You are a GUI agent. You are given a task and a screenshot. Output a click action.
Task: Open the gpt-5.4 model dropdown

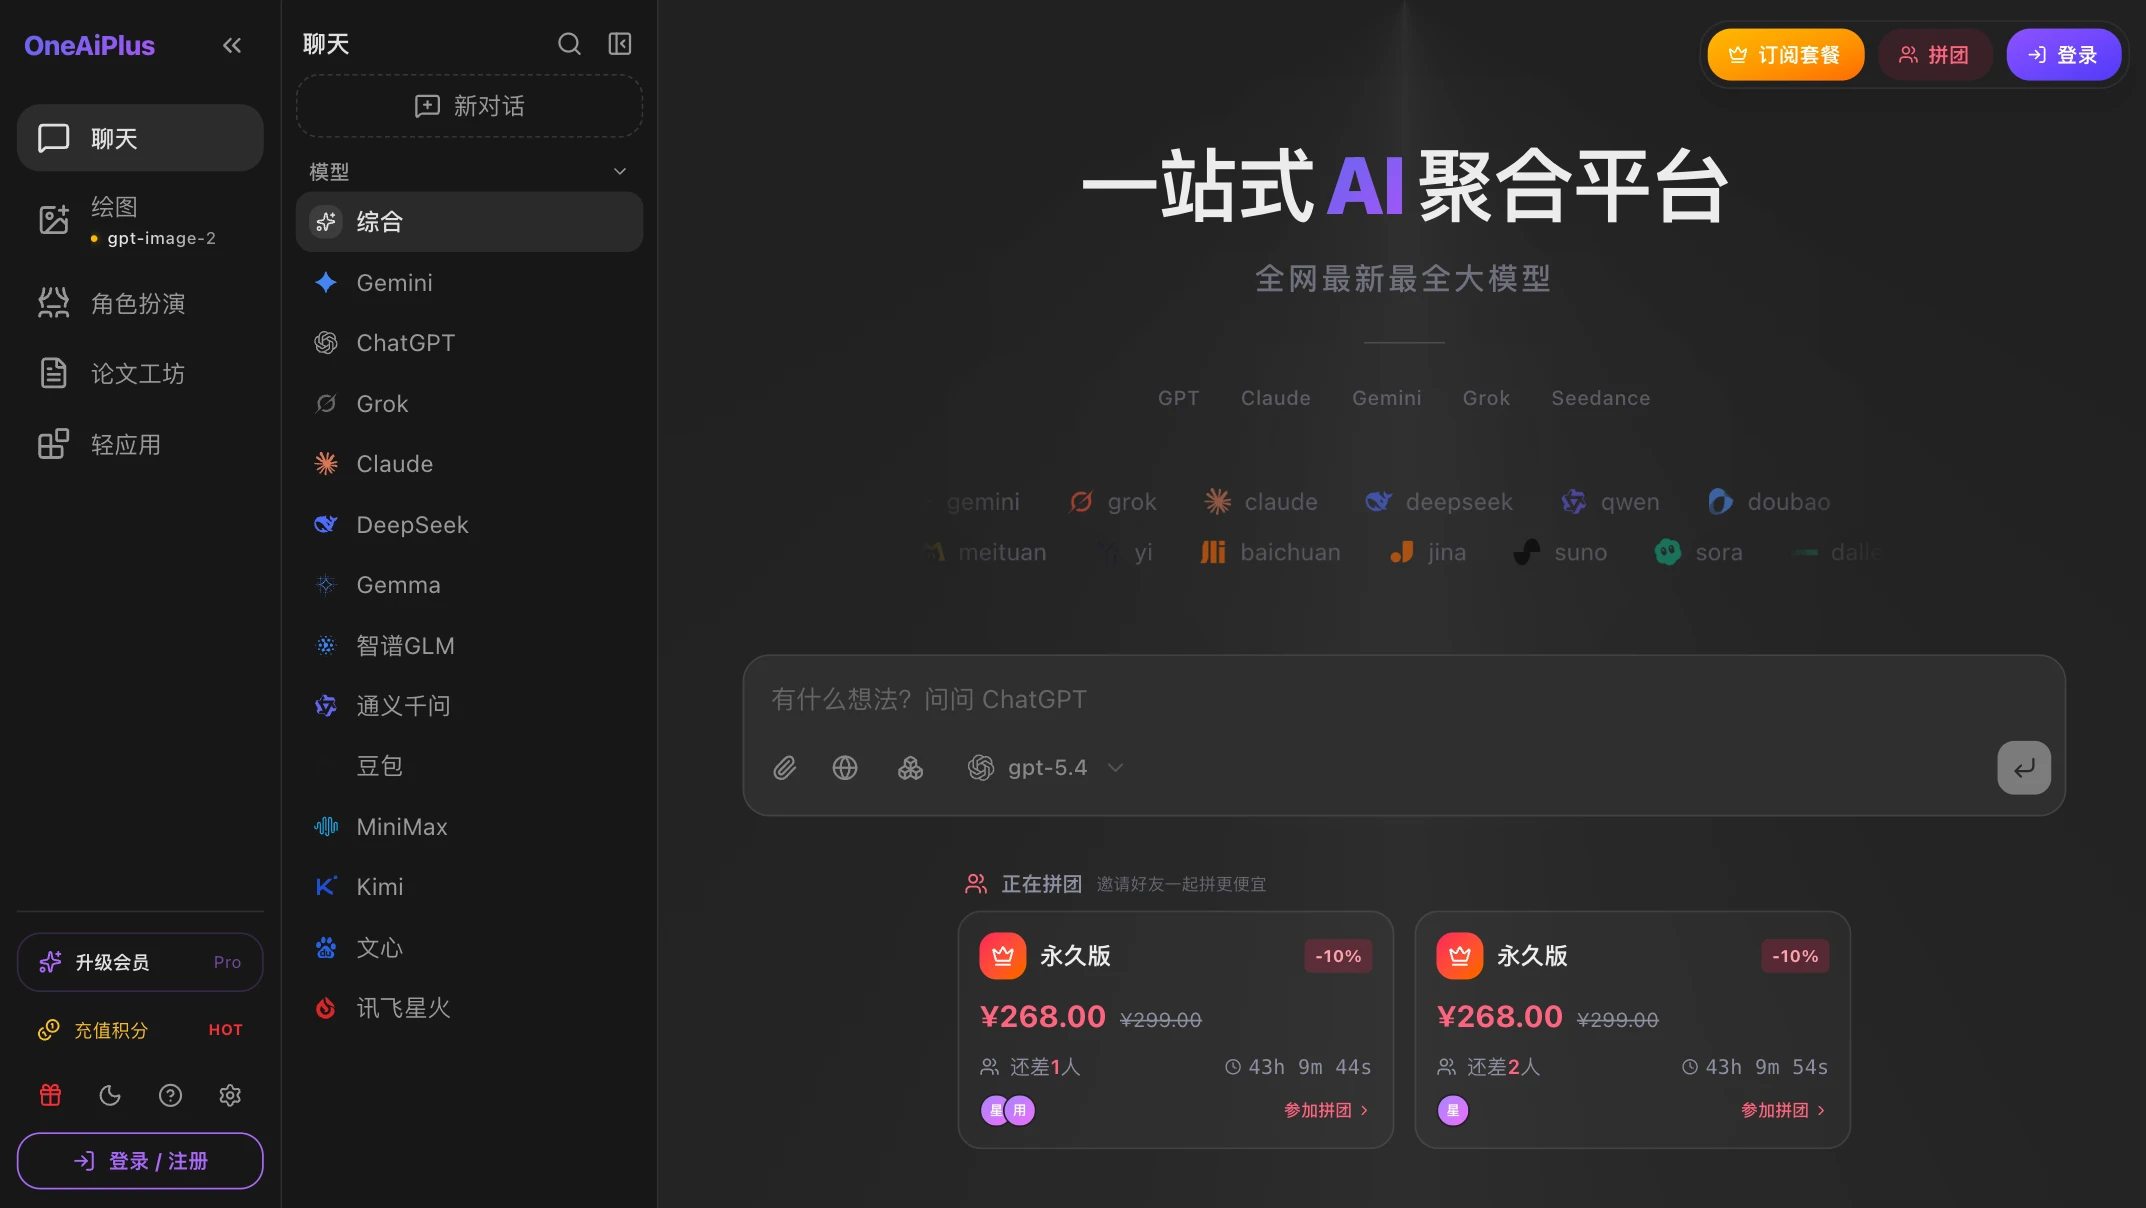click(x=1046, y=768)
